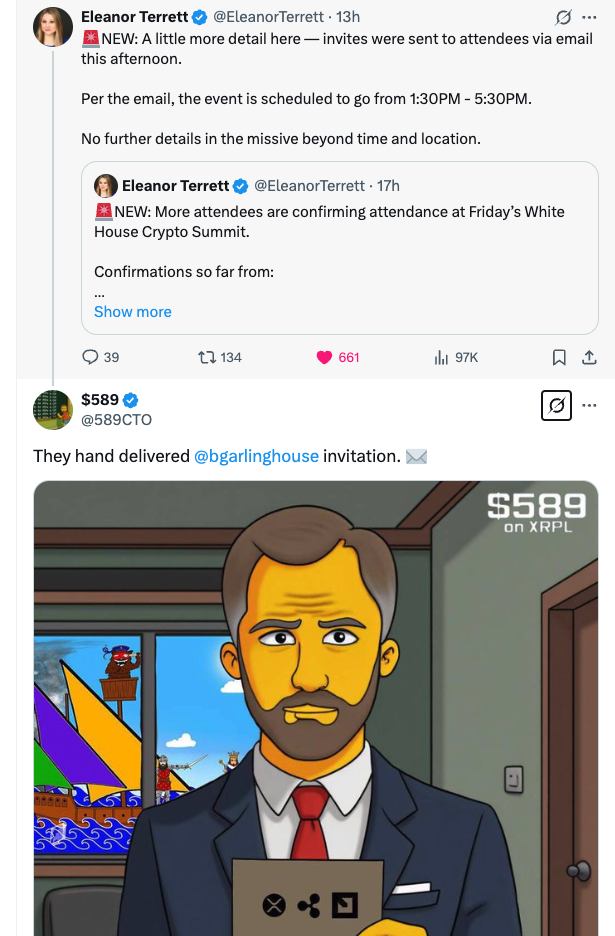
Task: Click the $589 account profile avatar
Action: (53, 410)
